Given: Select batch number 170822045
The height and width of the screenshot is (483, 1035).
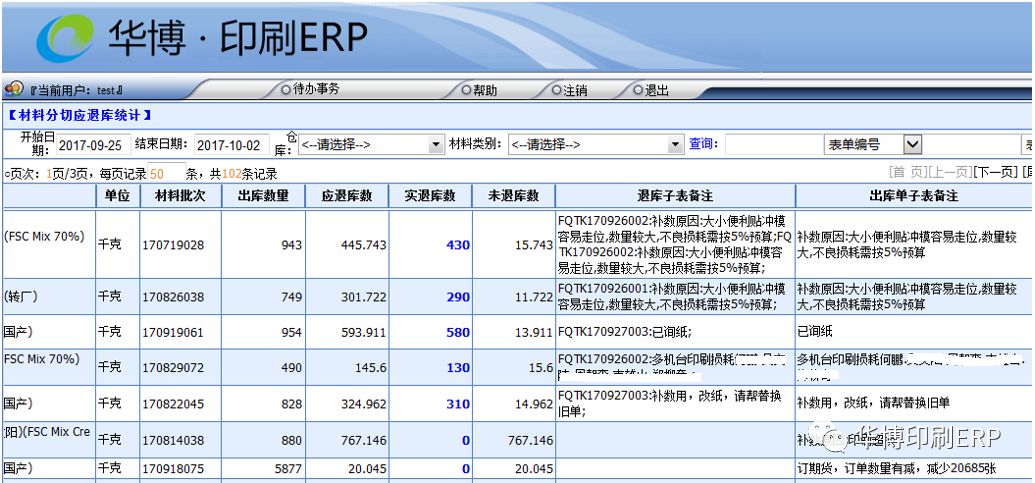Looking at the screenshot, I should pos(173,404).
